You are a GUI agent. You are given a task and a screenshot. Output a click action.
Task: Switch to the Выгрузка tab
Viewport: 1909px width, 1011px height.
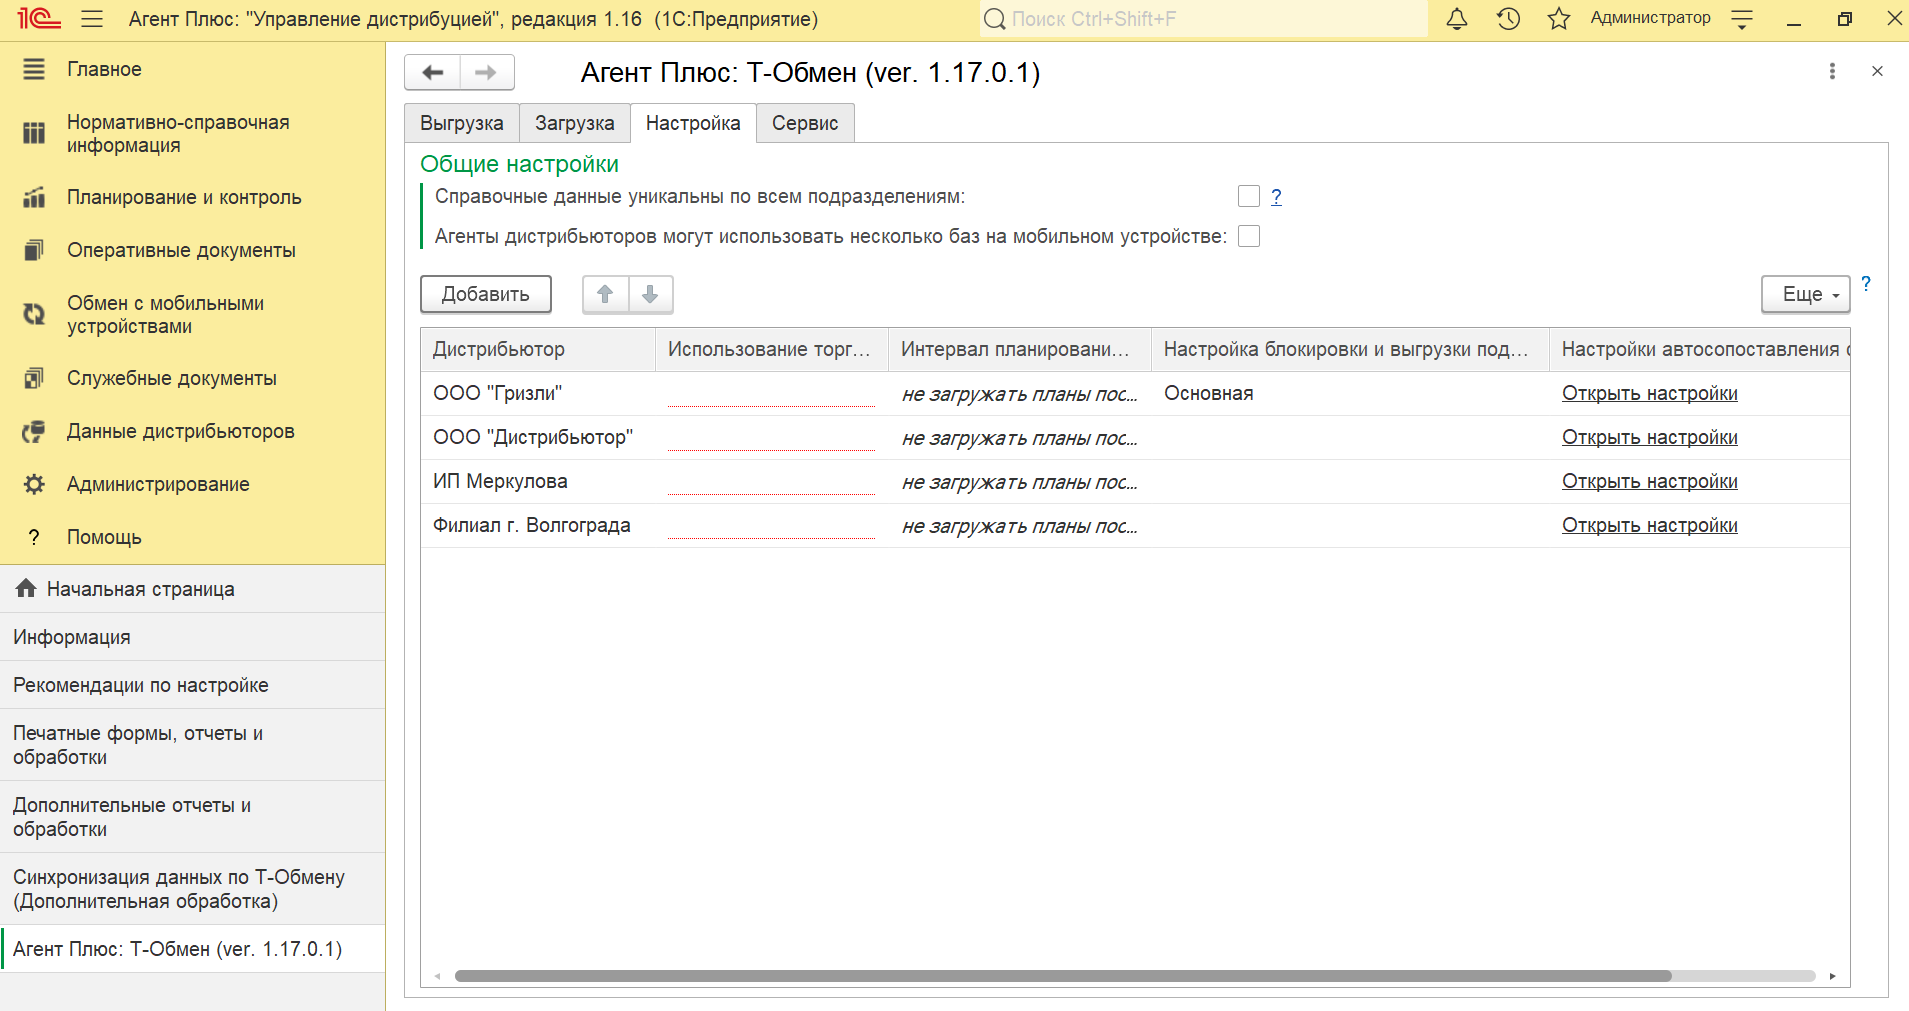(x=462, y=123)
